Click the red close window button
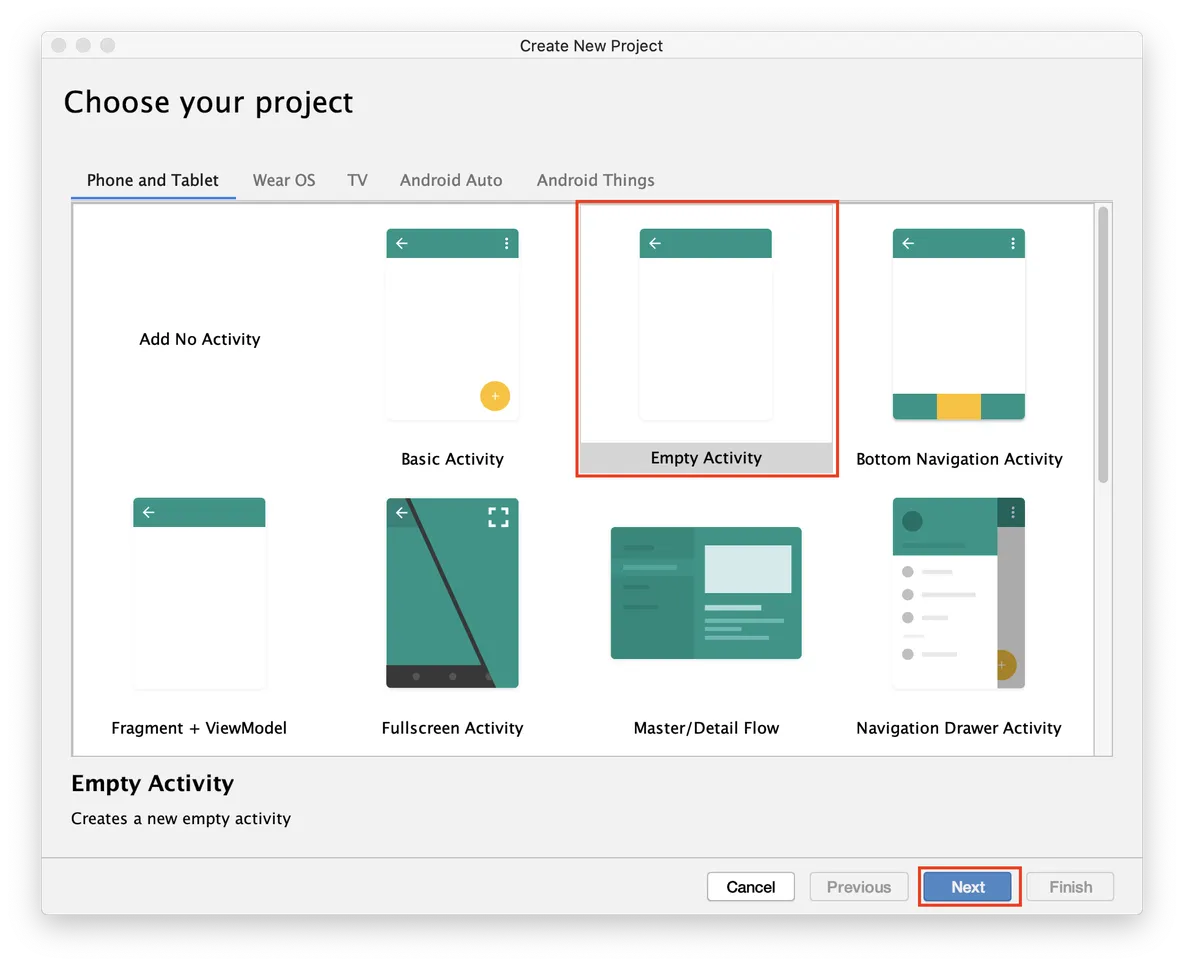Viewport: 1184px width, 966px height. pos(59,45)
